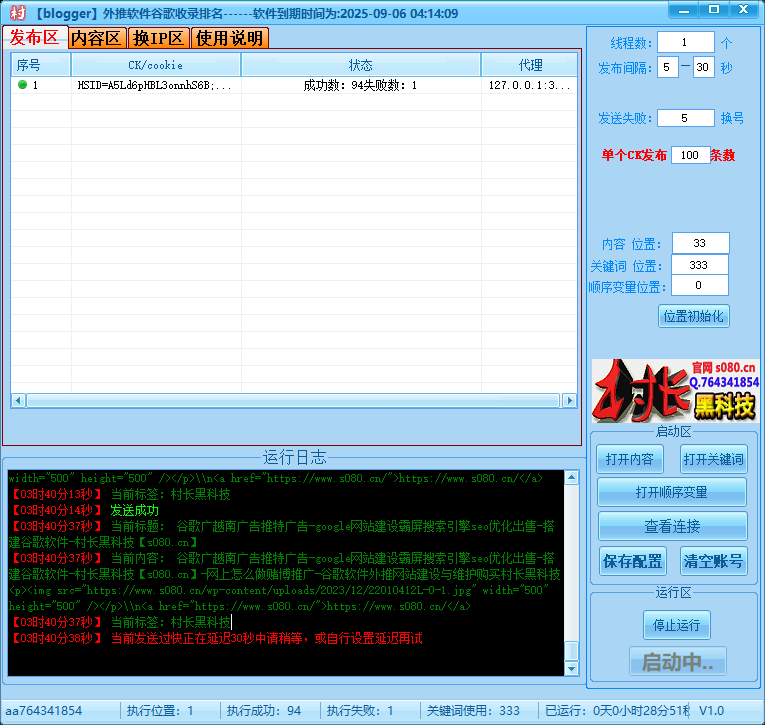
Task: Click the 打开内容 button
Action: 629,459
